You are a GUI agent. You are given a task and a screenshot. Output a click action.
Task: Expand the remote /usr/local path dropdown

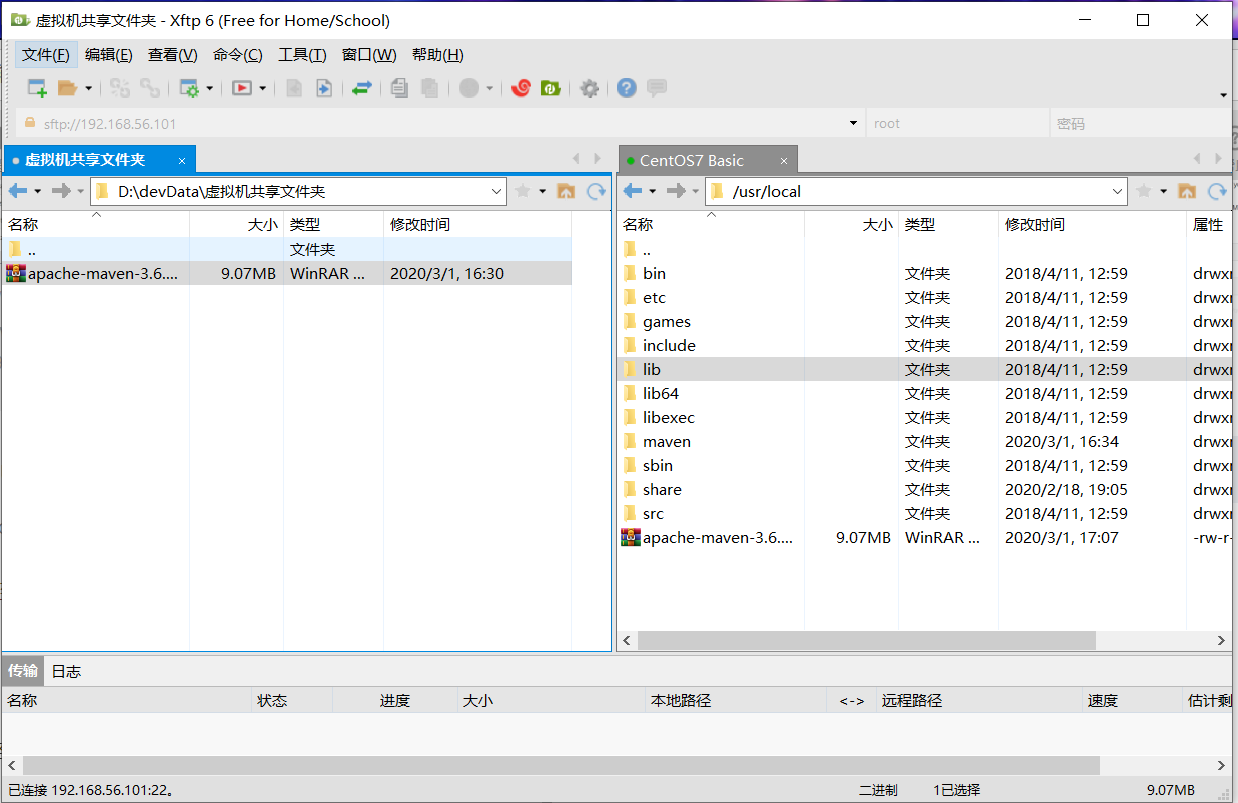pyautogui.click(x=1118, y=191)
